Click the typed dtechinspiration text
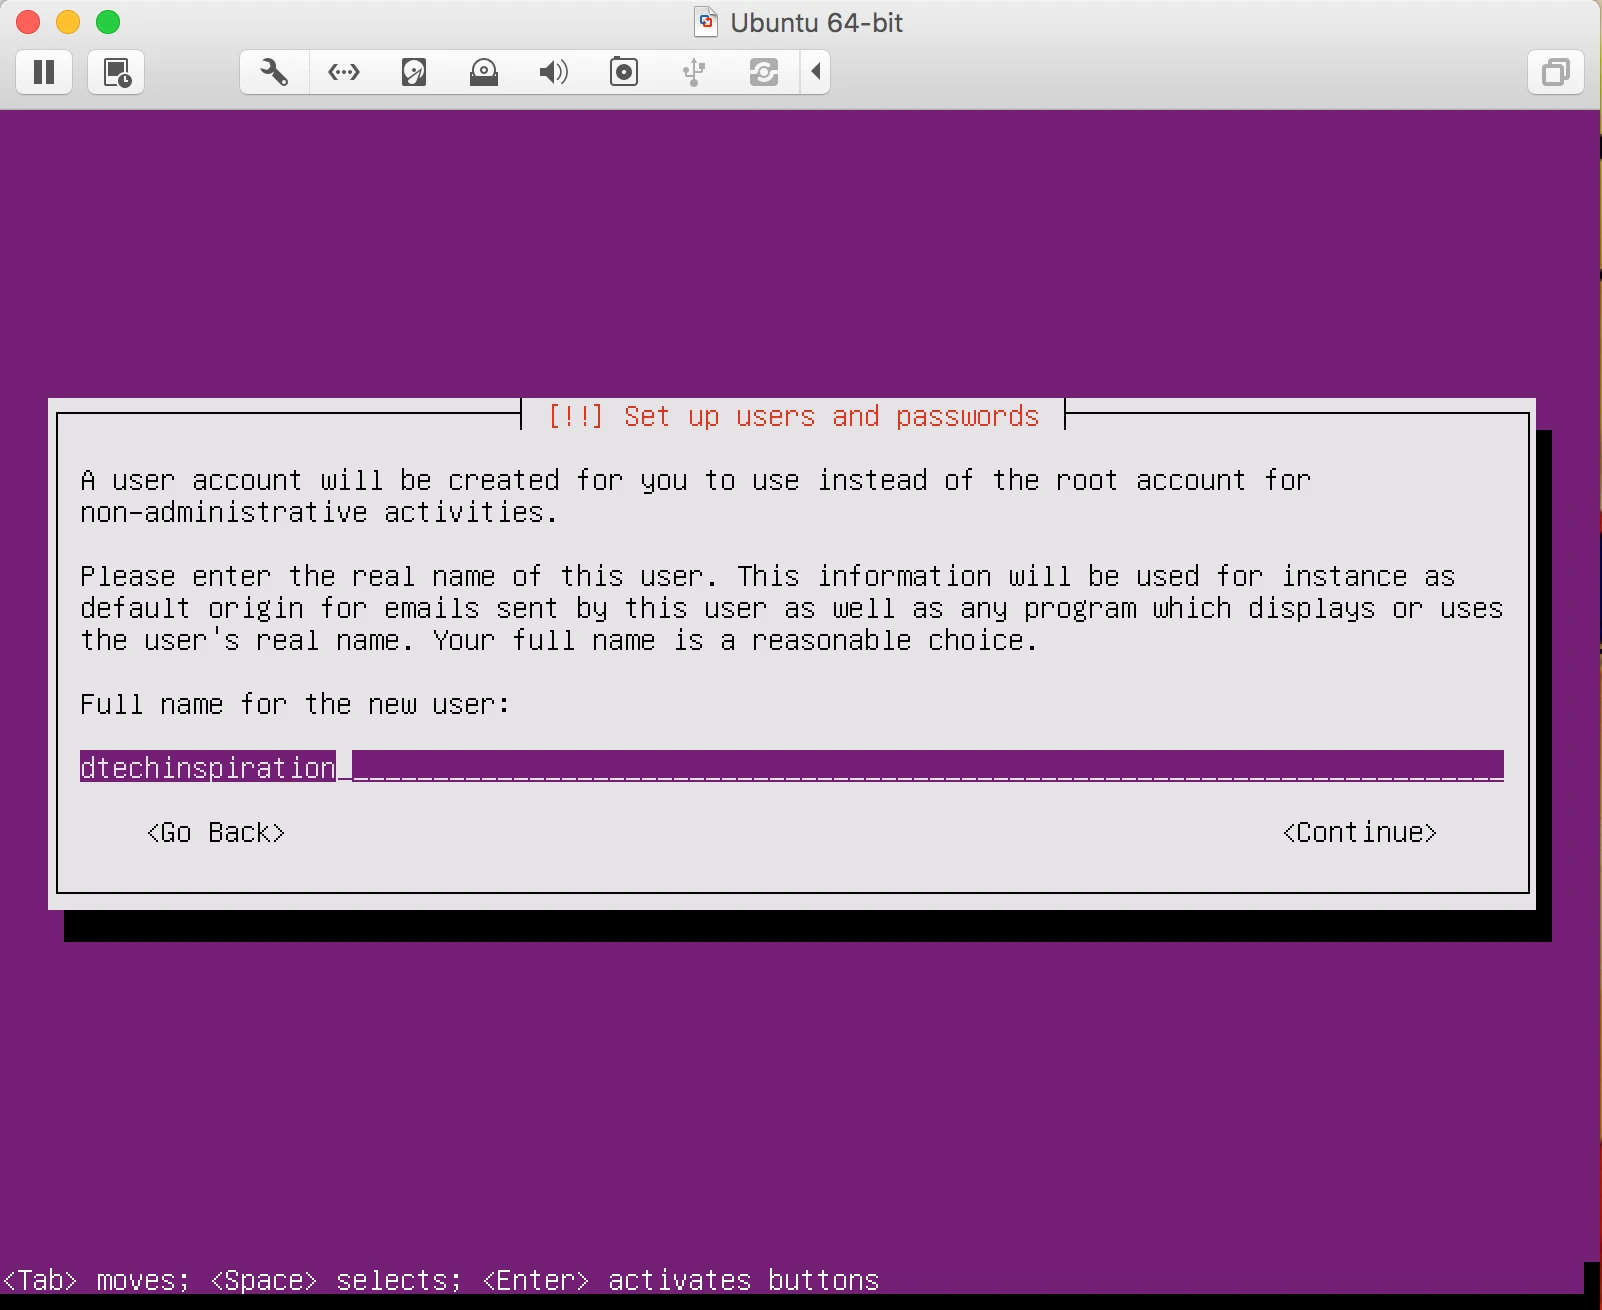Viewport: 1602px width, 1310px height. [x=208, y=767]
